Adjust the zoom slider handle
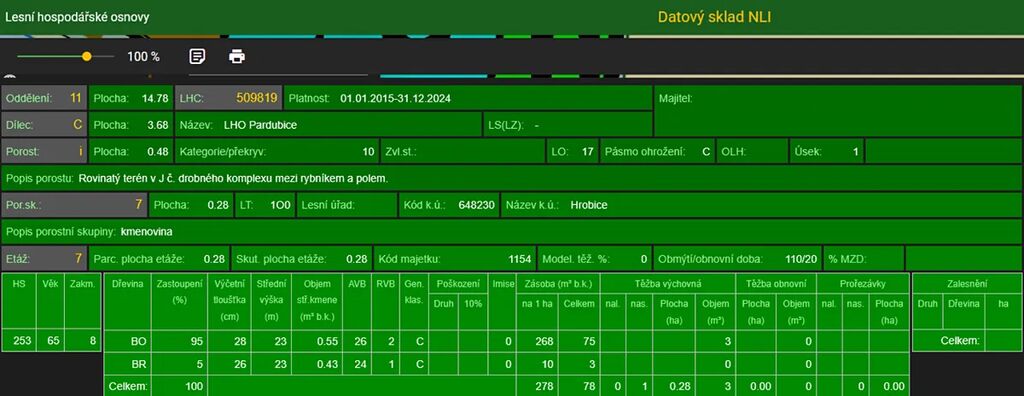The width and height of the screenshot is (1024, 396). click(87, 57)
